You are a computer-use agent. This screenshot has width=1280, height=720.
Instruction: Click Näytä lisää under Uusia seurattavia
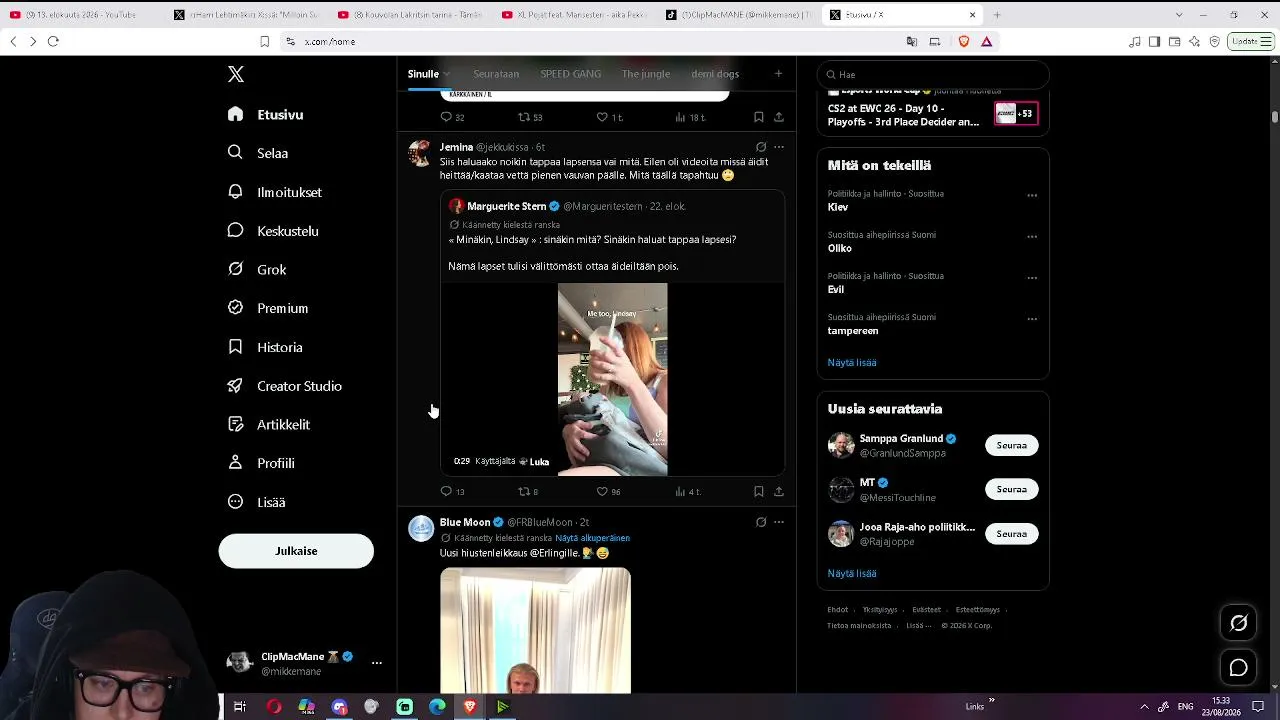pos(852,574)
